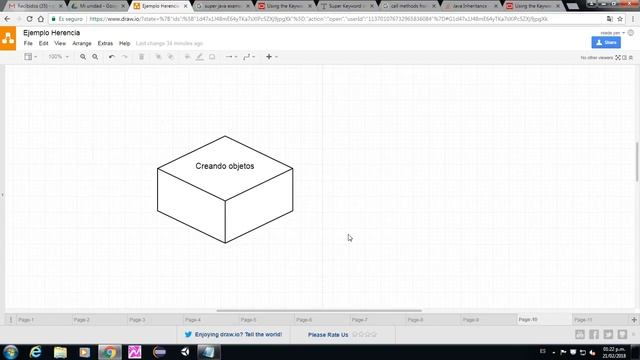Open the Unity icon in the taskbar
The height and width of the screenshot is (360, 640).
[185, 352]
